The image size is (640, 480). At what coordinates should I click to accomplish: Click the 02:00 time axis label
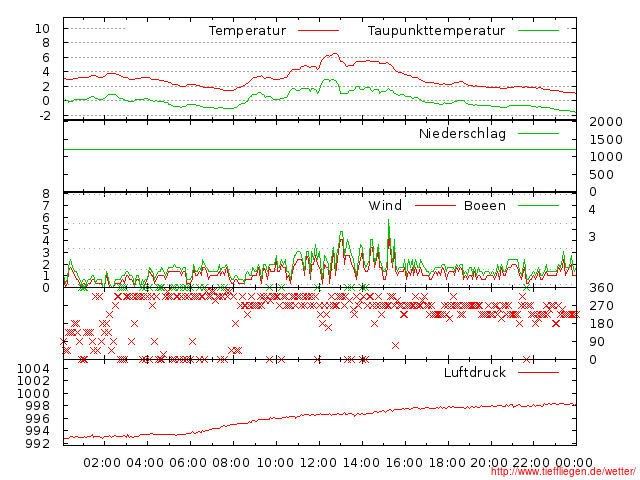click(102, 463)
